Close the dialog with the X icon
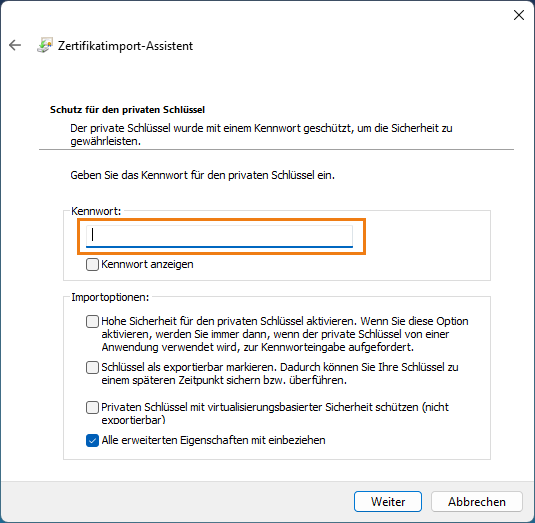535x523 pixels. [x=519, y=15]
